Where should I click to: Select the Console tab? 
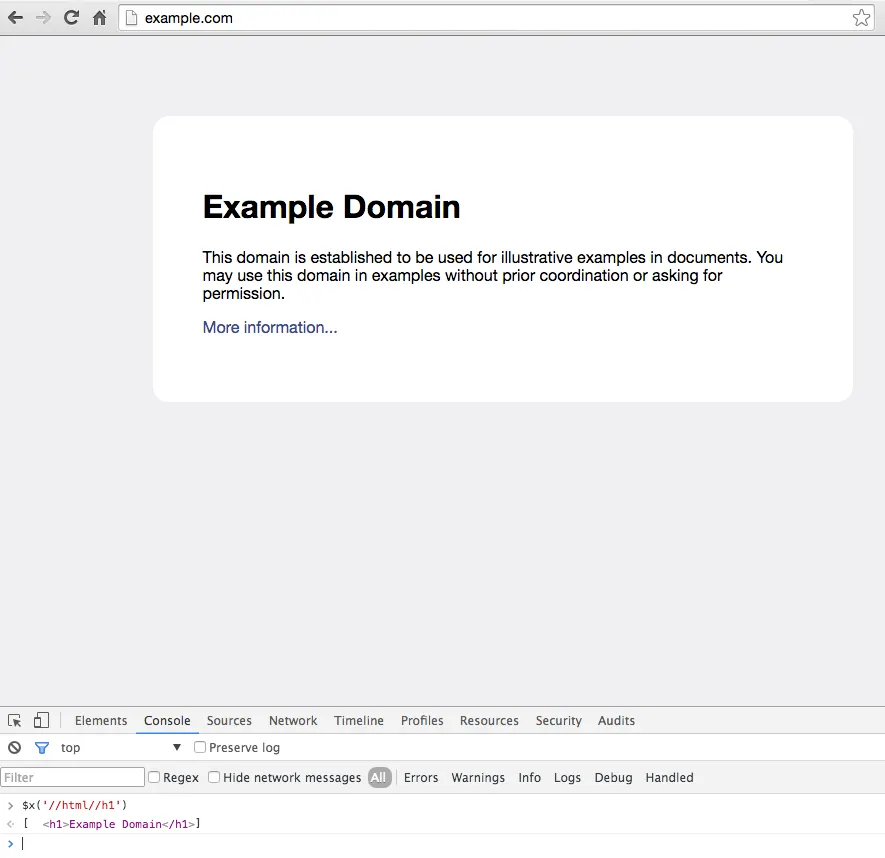(x=167, y=721)
